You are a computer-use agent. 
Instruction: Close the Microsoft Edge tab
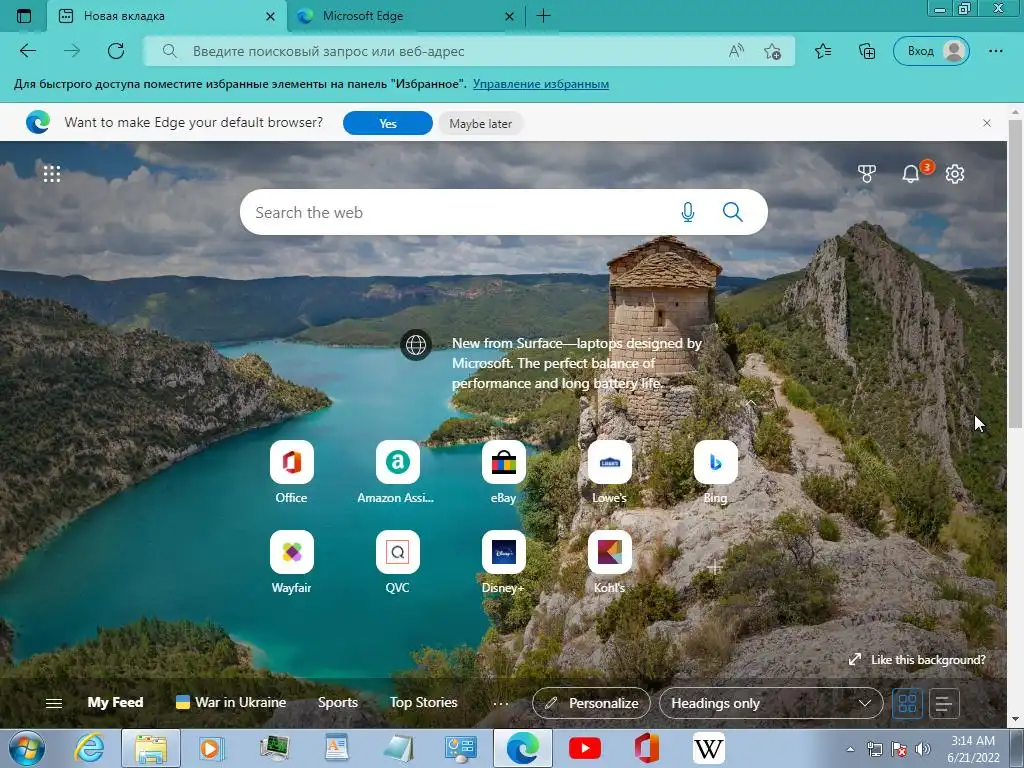coord(509,17)
